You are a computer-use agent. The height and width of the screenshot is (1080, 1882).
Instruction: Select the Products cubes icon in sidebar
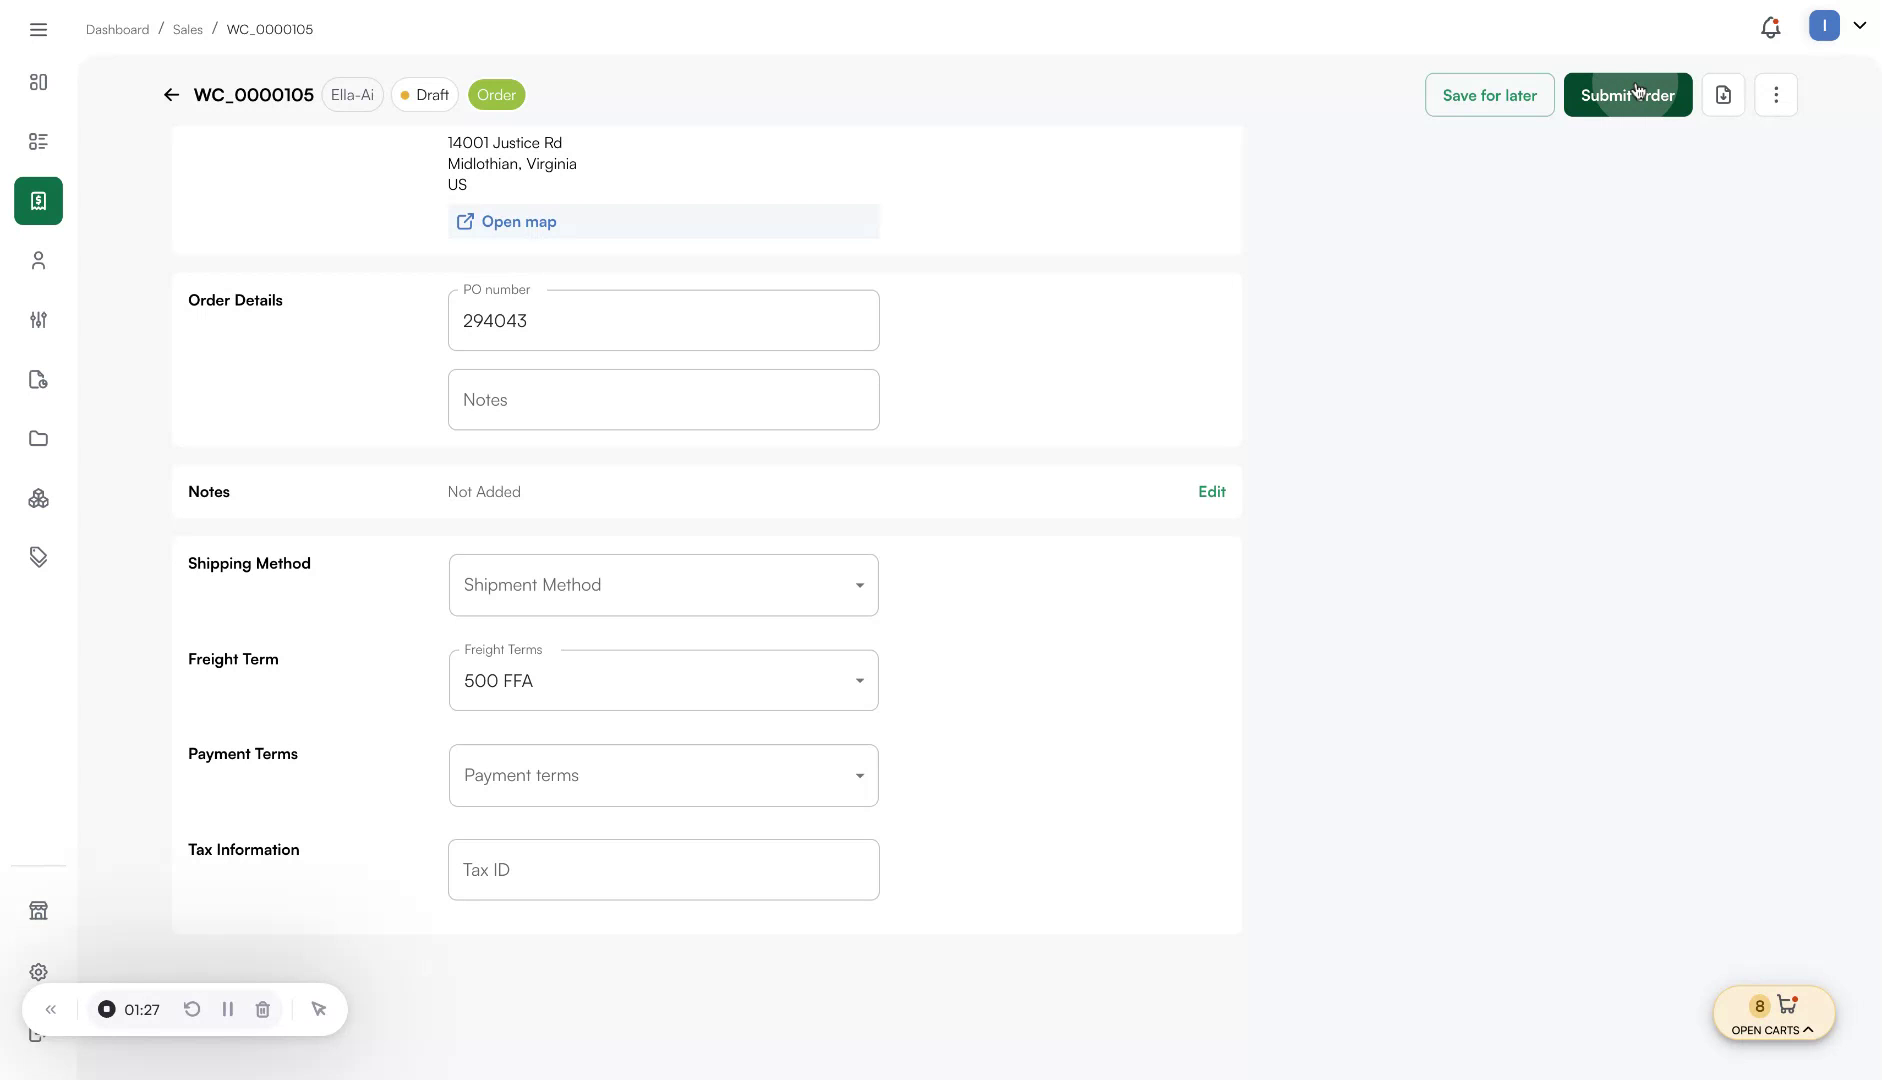(x=38, y=498)
